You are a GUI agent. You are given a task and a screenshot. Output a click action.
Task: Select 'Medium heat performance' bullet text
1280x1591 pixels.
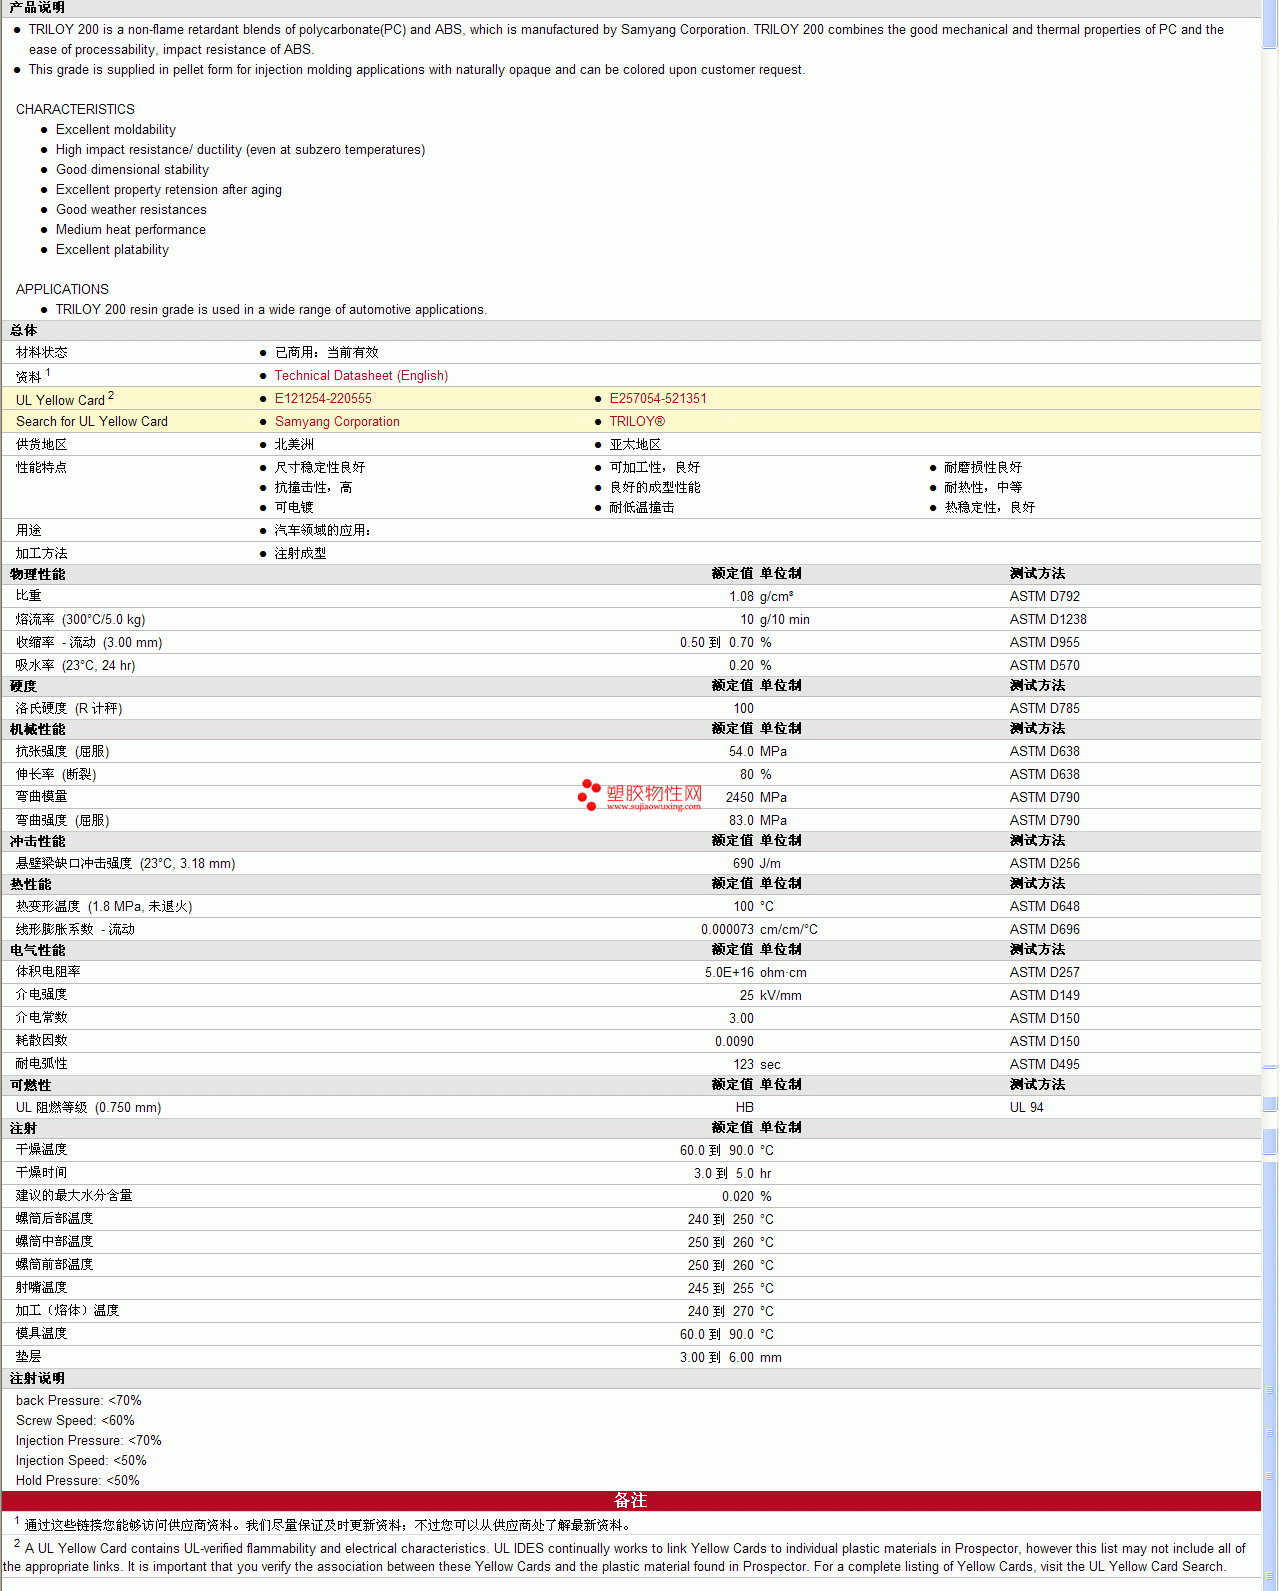131,230
